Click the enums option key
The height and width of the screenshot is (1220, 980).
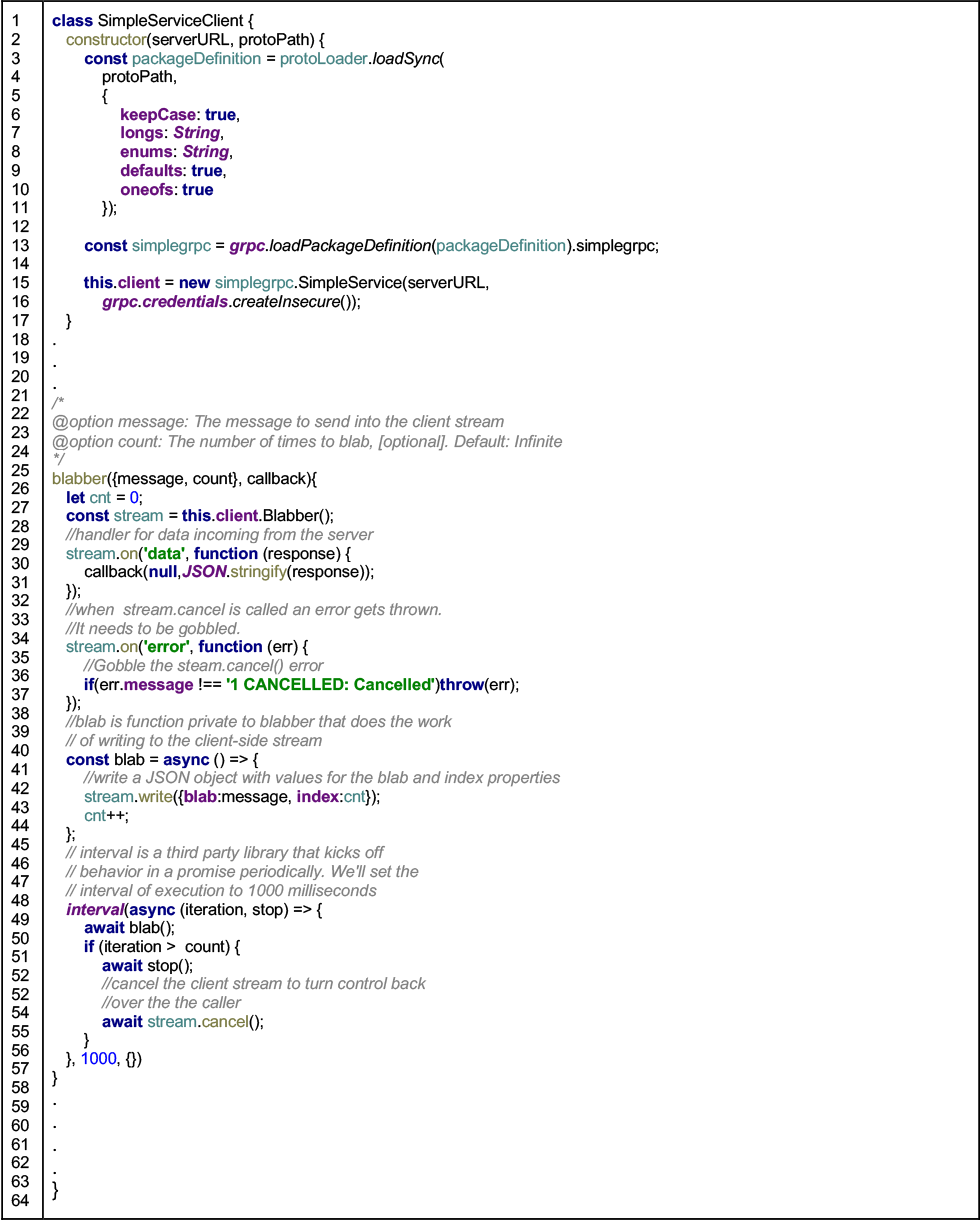pyautogui.click(x=144, y=152)
